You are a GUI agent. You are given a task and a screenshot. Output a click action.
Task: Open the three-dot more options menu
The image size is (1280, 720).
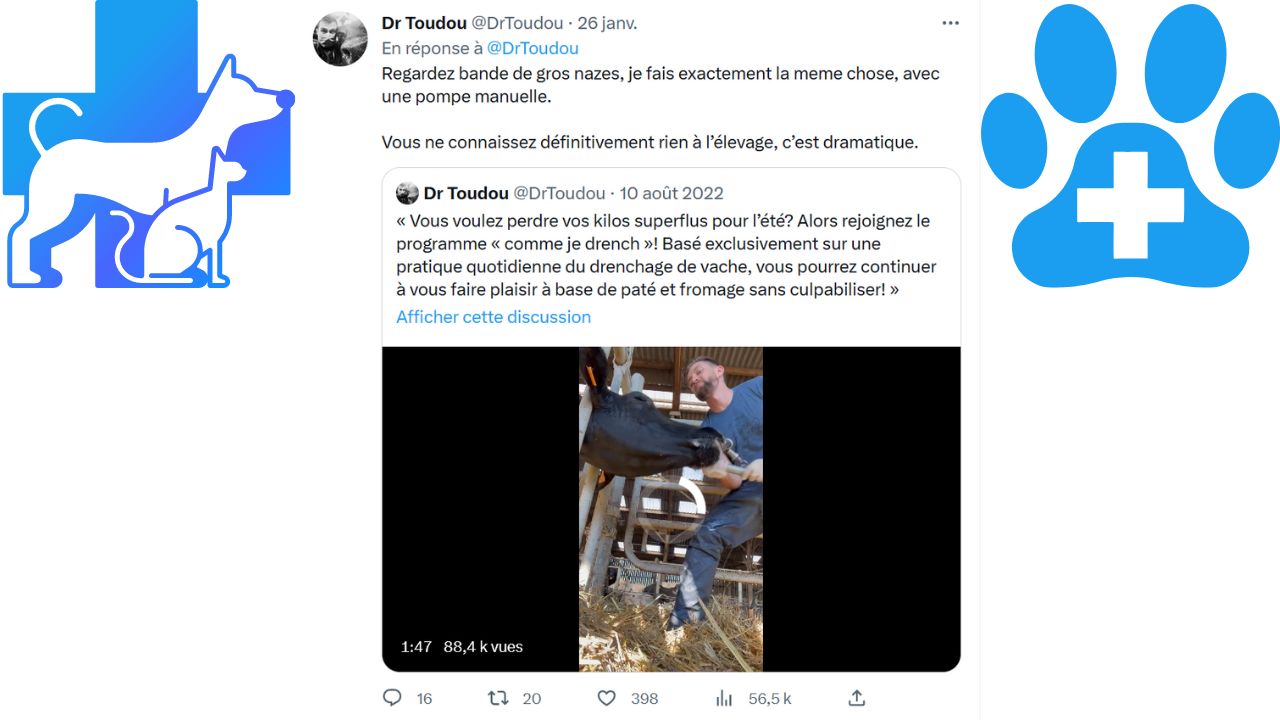[951, 21]
